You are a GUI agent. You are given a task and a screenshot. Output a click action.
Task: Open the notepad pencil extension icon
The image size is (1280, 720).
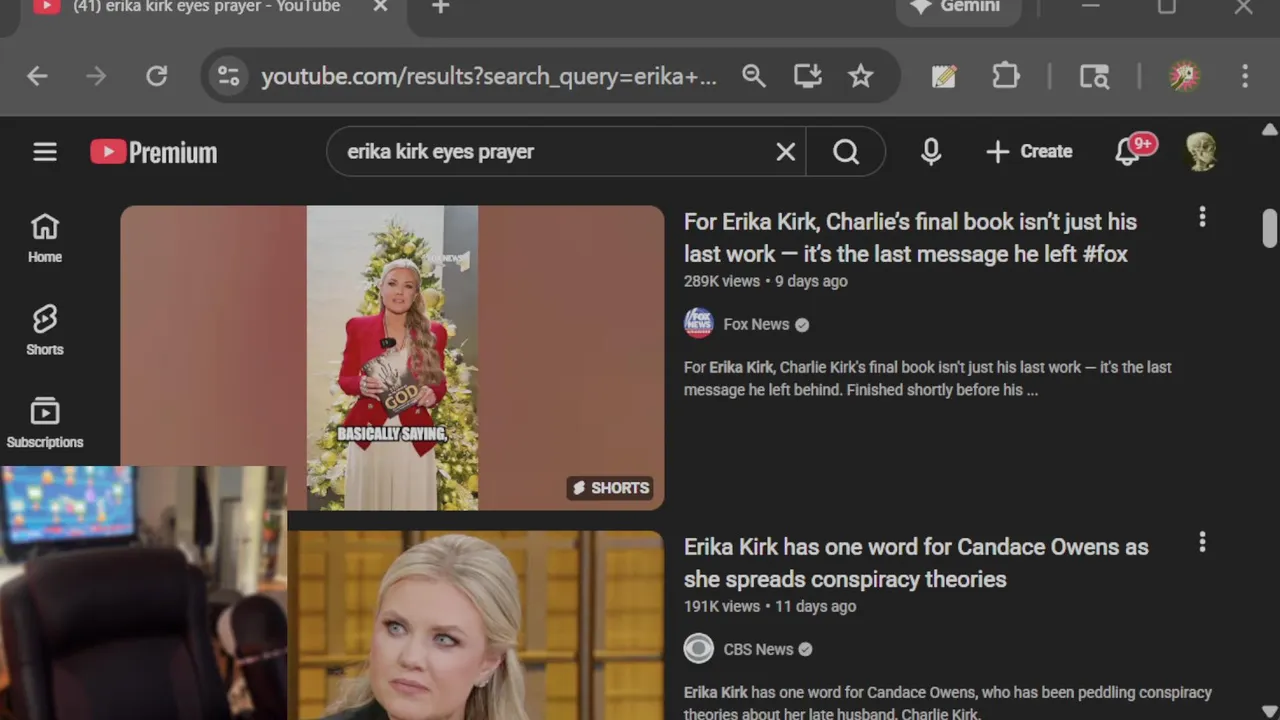(x=943, y=76)
